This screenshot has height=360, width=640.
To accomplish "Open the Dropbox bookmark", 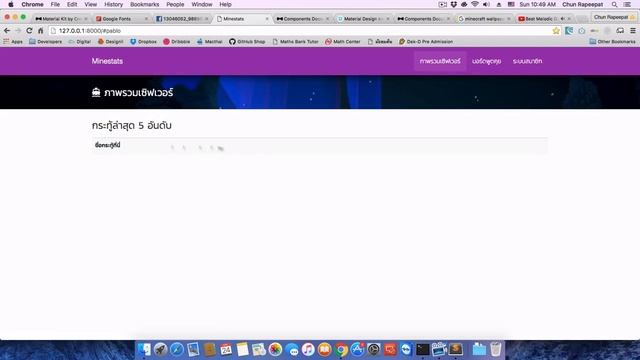I will (143, 42).
